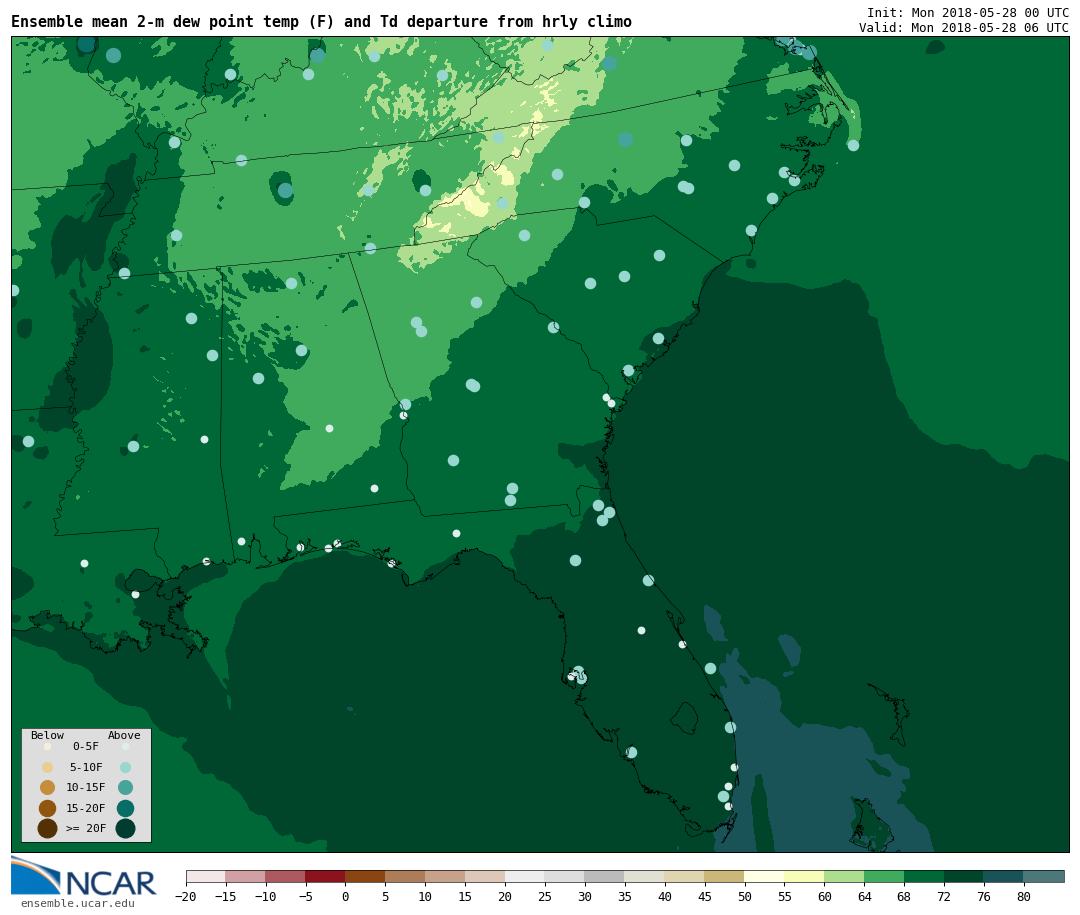Pick the medium green colorbar swatch between 64 and 68
Image resolution: width=1080 pixels, height=915 pixels.
click(884, 876)
